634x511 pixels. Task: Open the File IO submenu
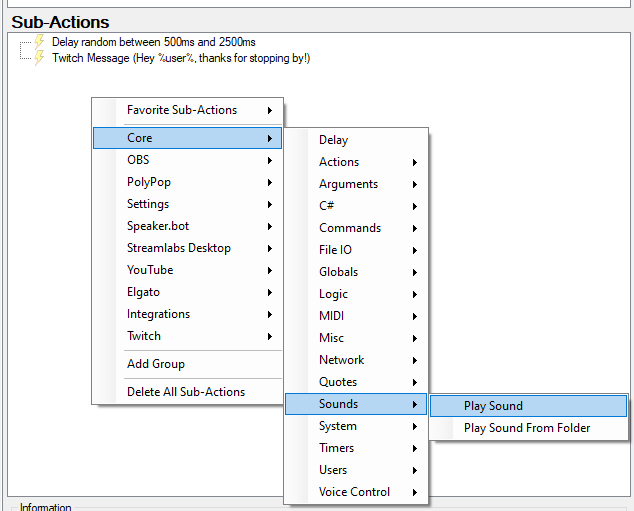coord(356,250)
